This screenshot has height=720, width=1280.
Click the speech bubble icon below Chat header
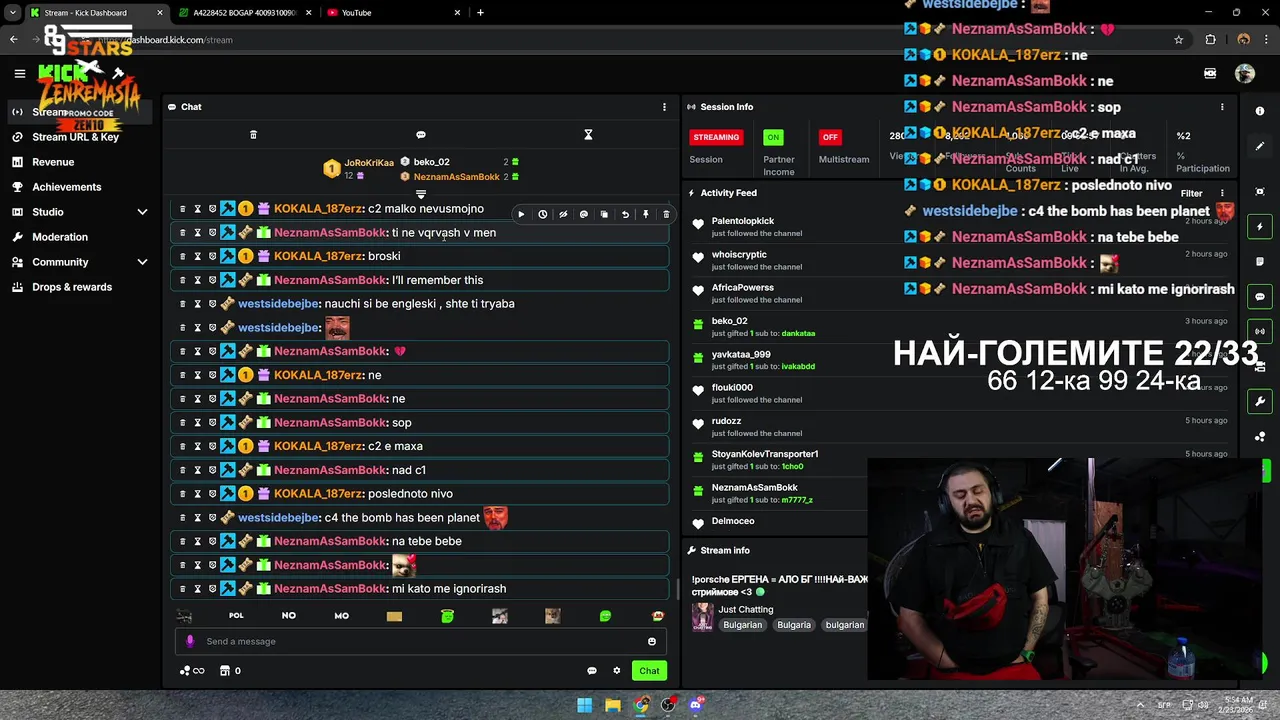(x=421, y=134)
